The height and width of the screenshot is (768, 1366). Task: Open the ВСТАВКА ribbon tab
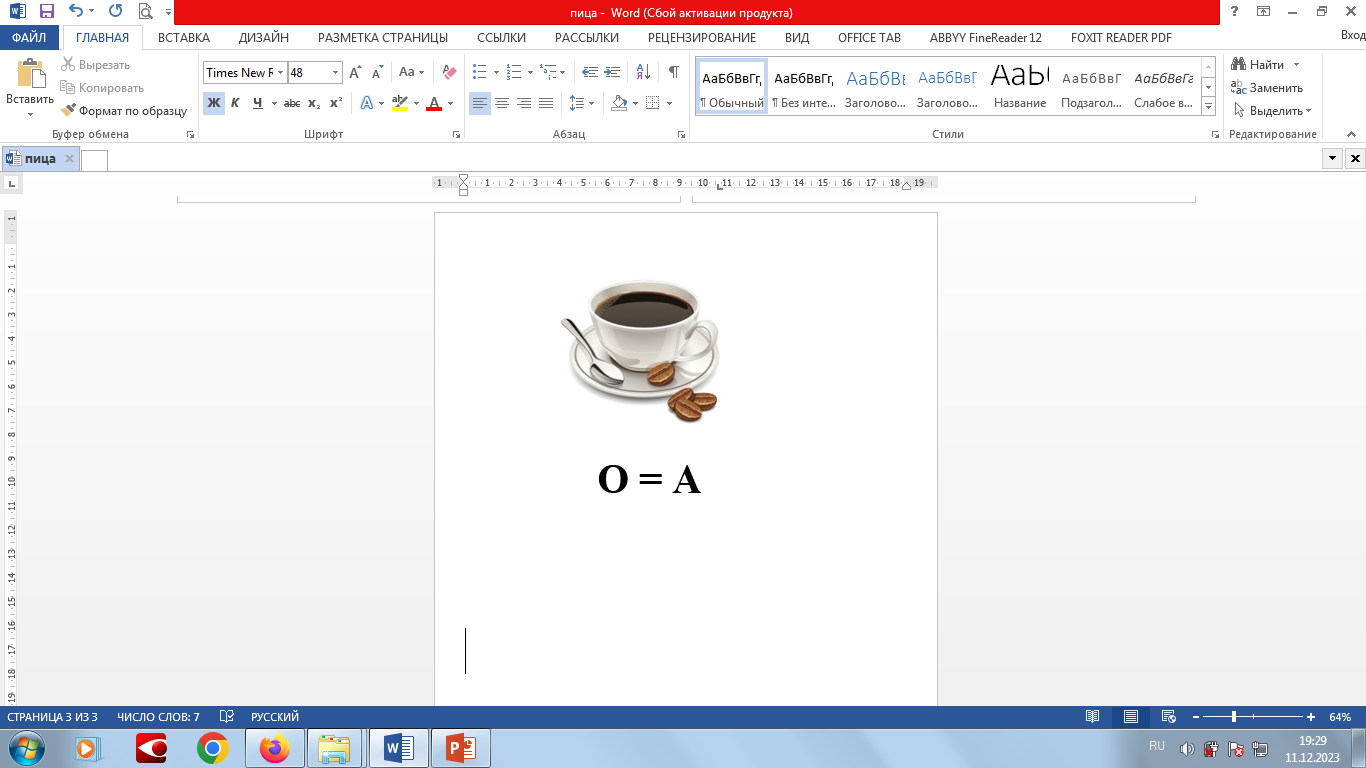coord(184,38)
